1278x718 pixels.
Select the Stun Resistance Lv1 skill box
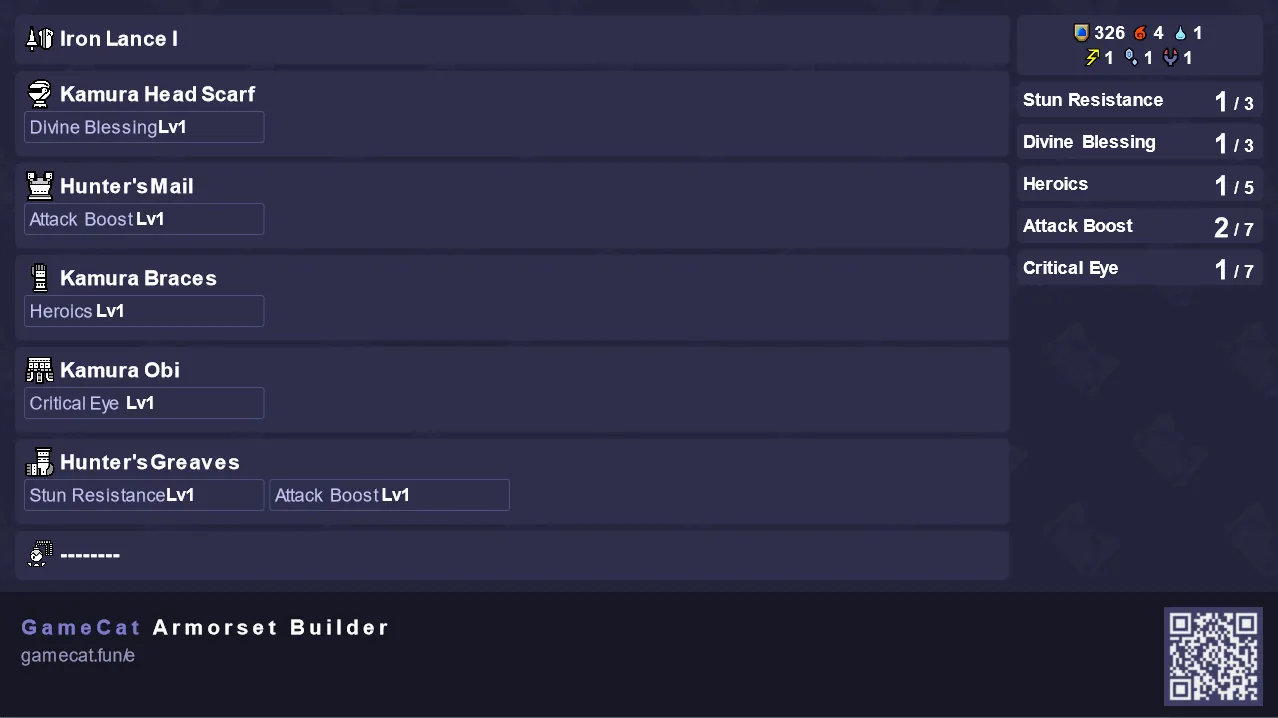144,495
